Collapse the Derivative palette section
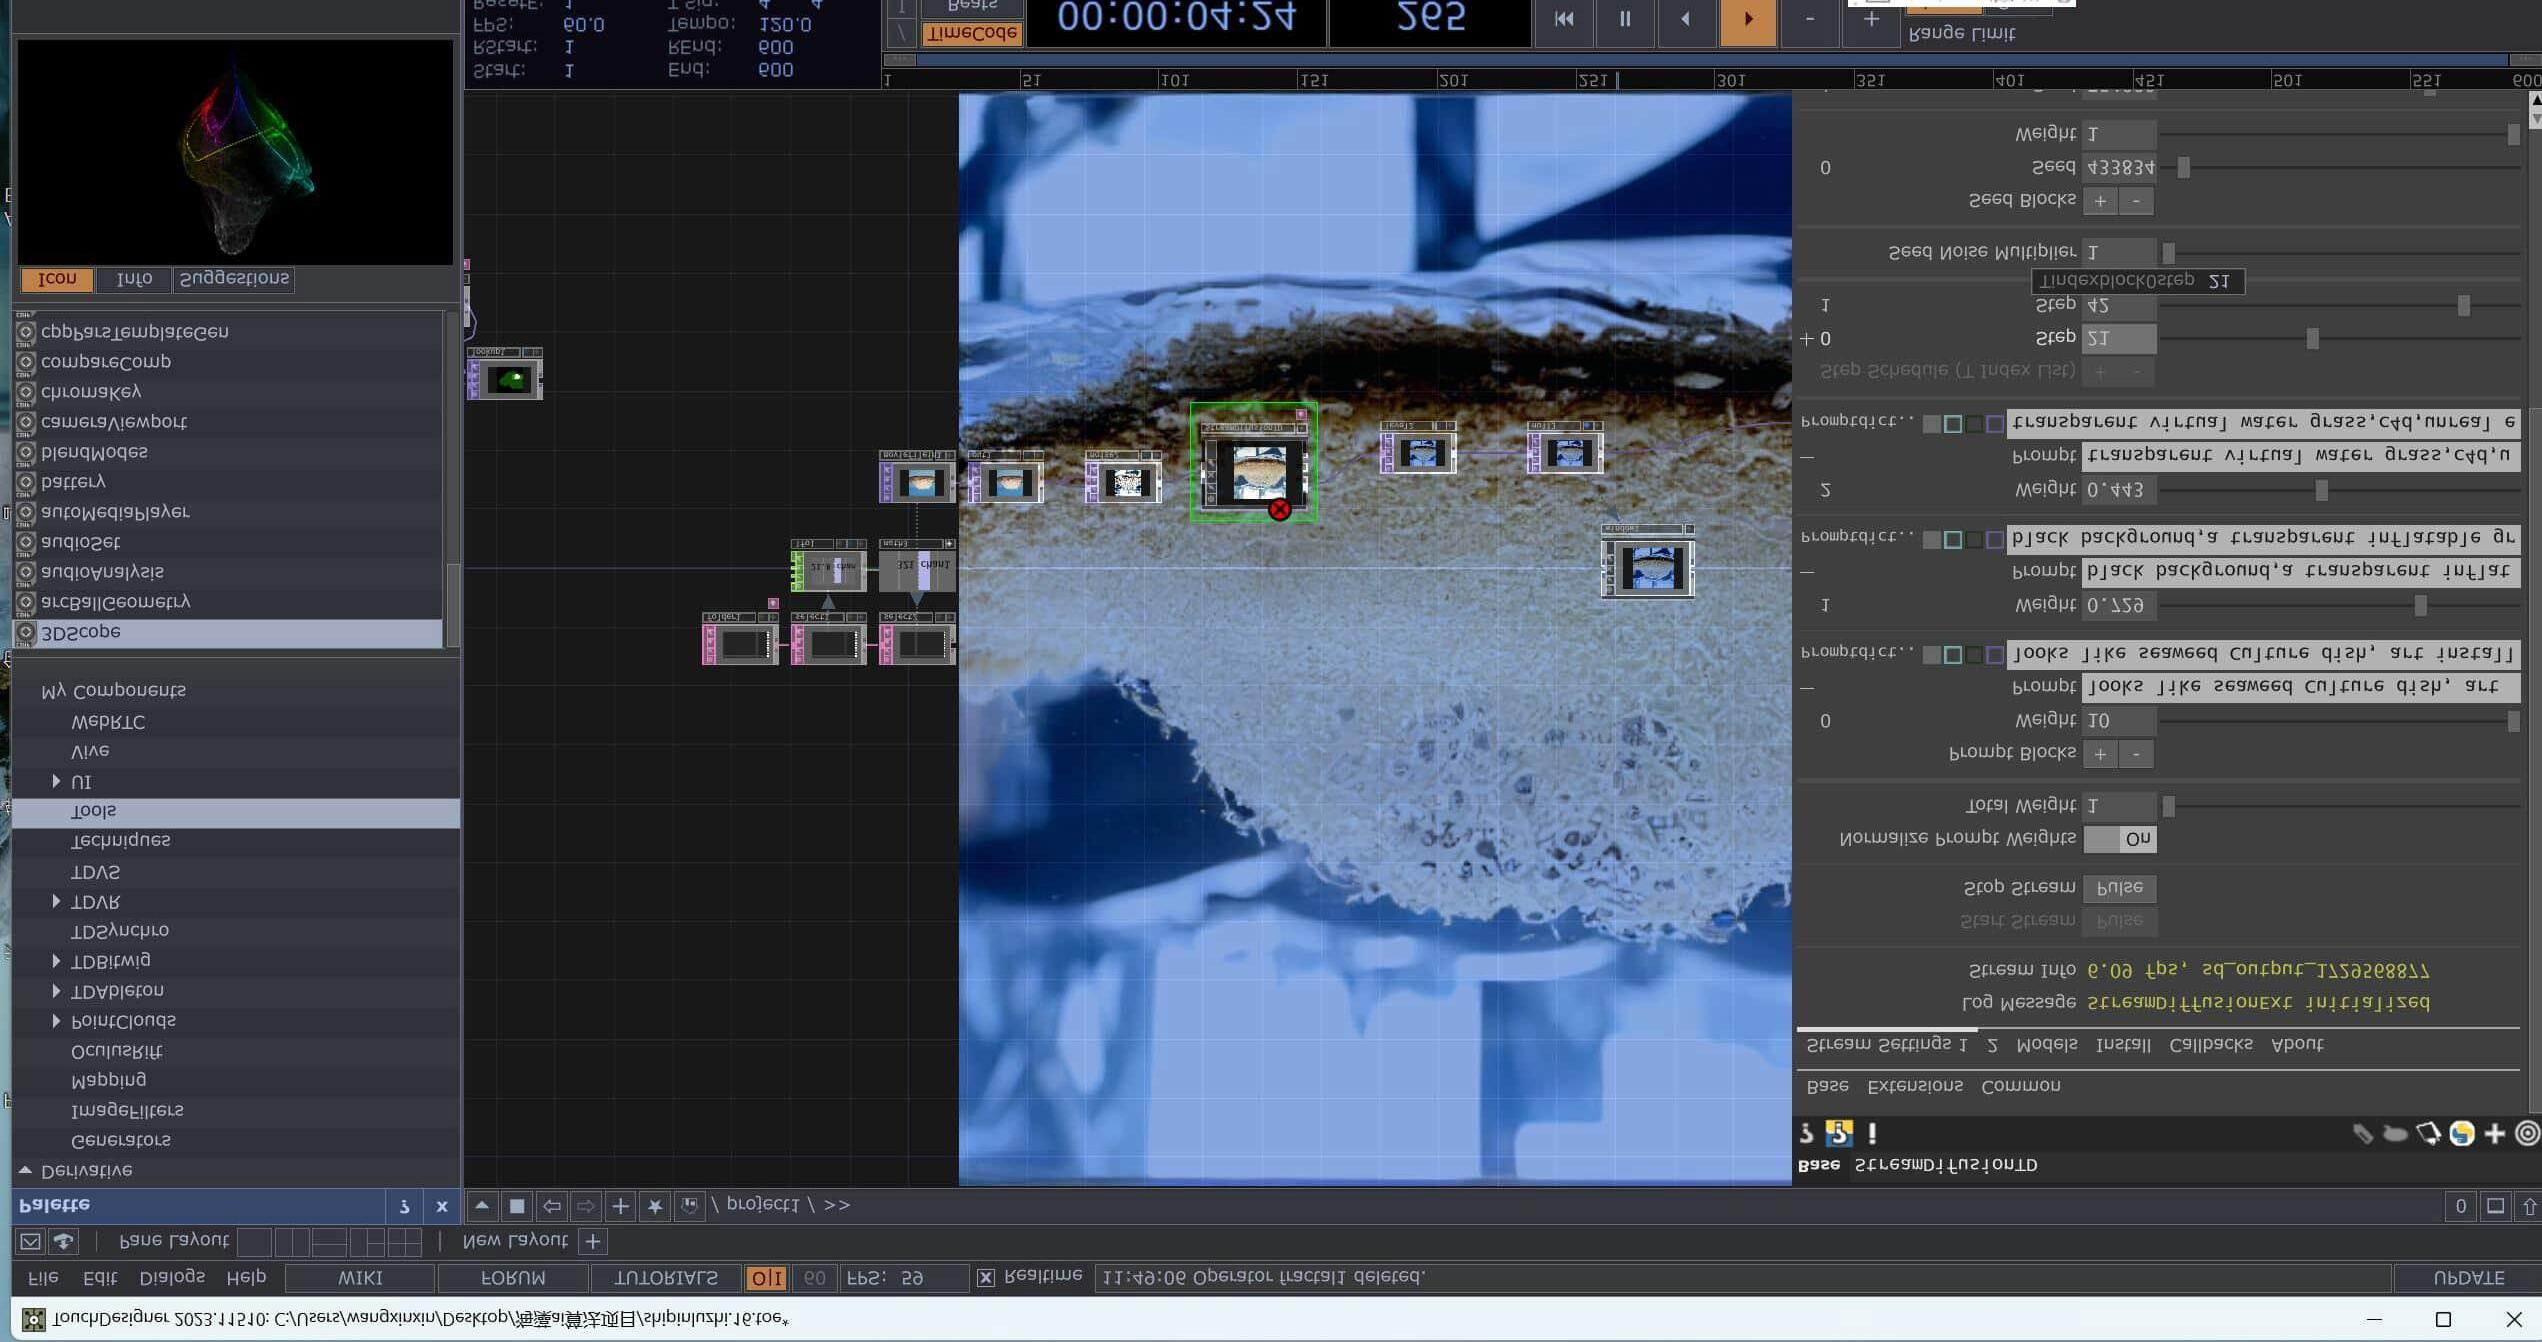The image size is (2542, 1342). point(25,1170)
